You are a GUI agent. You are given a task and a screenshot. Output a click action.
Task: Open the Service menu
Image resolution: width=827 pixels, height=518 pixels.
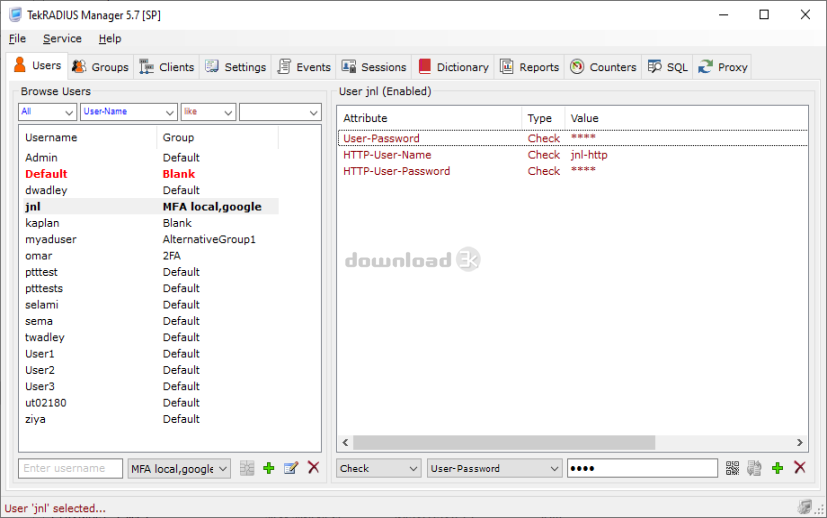(x=62, y=39)
